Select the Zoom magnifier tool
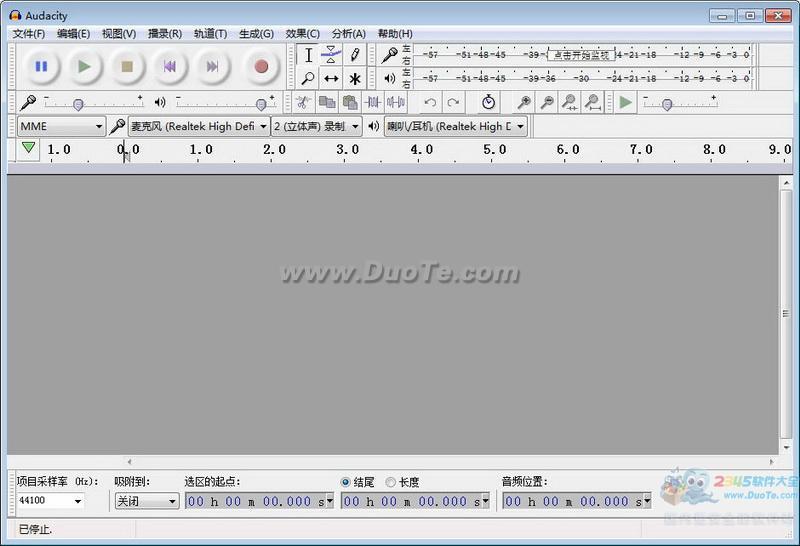 pyautogui.click(x=308, y=79)
